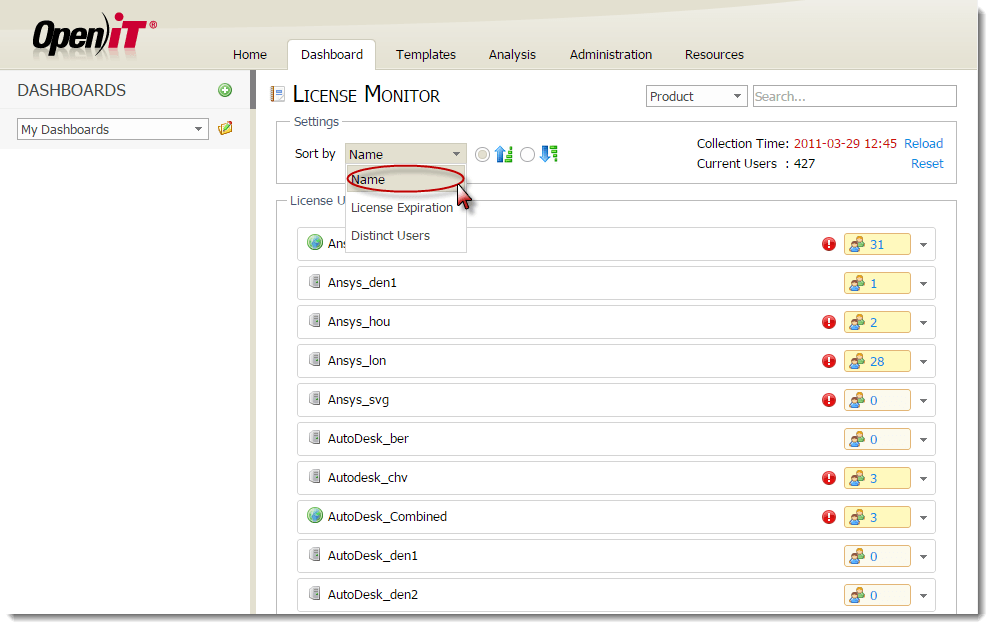Viewport: 987px width, 623px height.
Task: Click the server icon next to Ansys_svg
Action: tap(315, 398)
